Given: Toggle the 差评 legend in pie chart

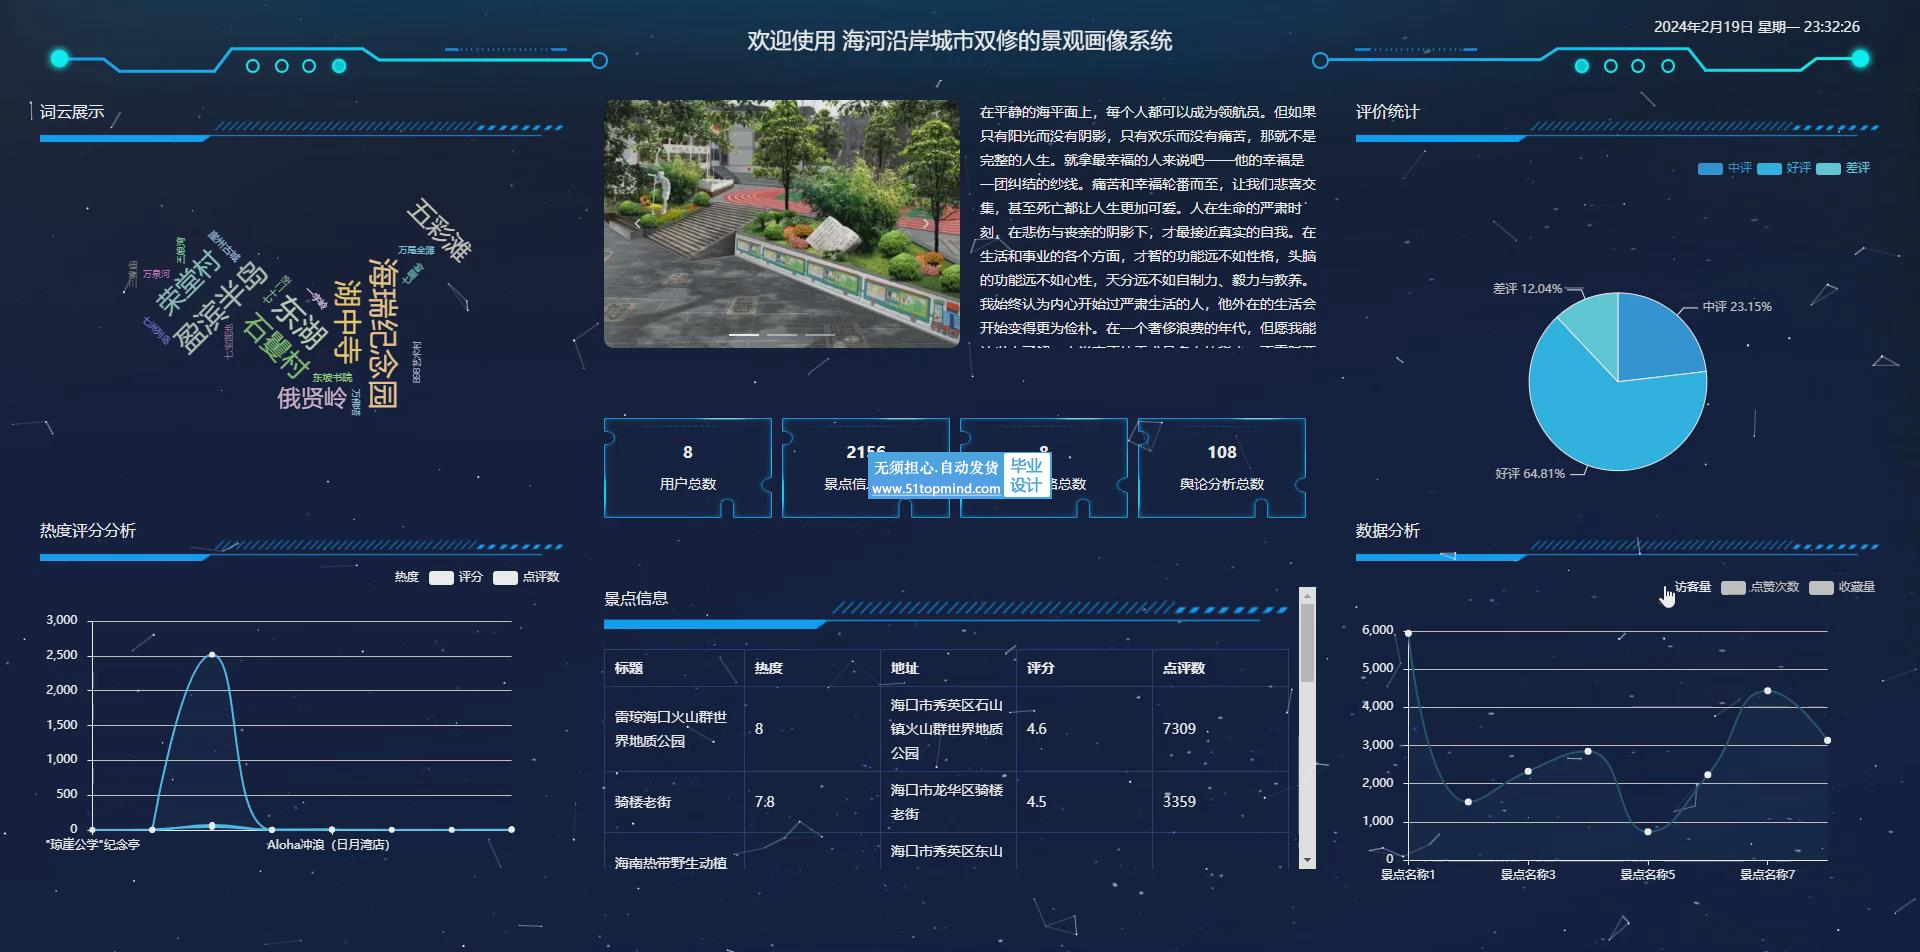Looking at the screenshot, I should 1843,168.
